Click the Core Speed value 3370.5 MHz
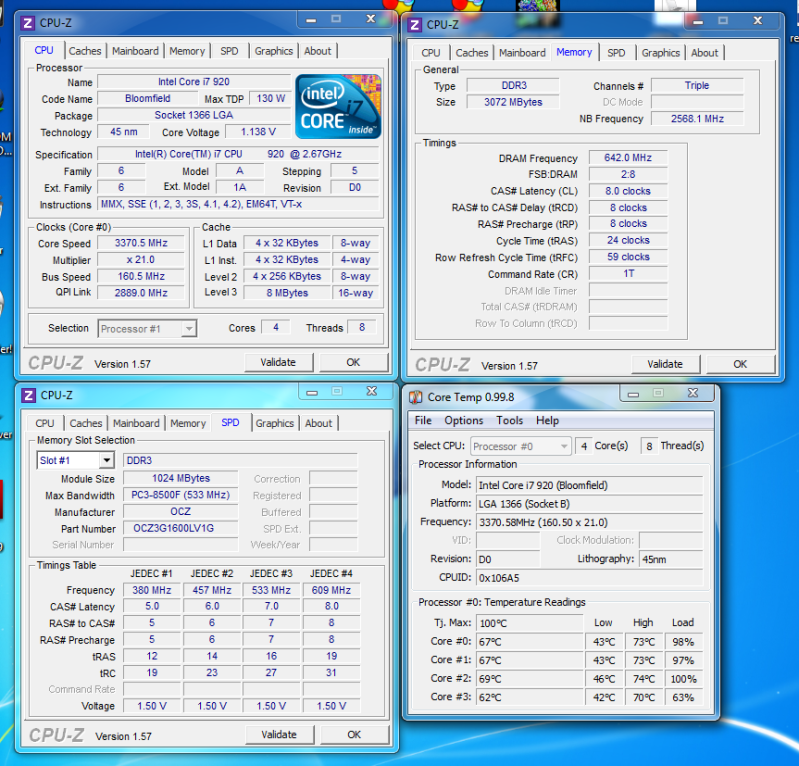 point(141,243)
